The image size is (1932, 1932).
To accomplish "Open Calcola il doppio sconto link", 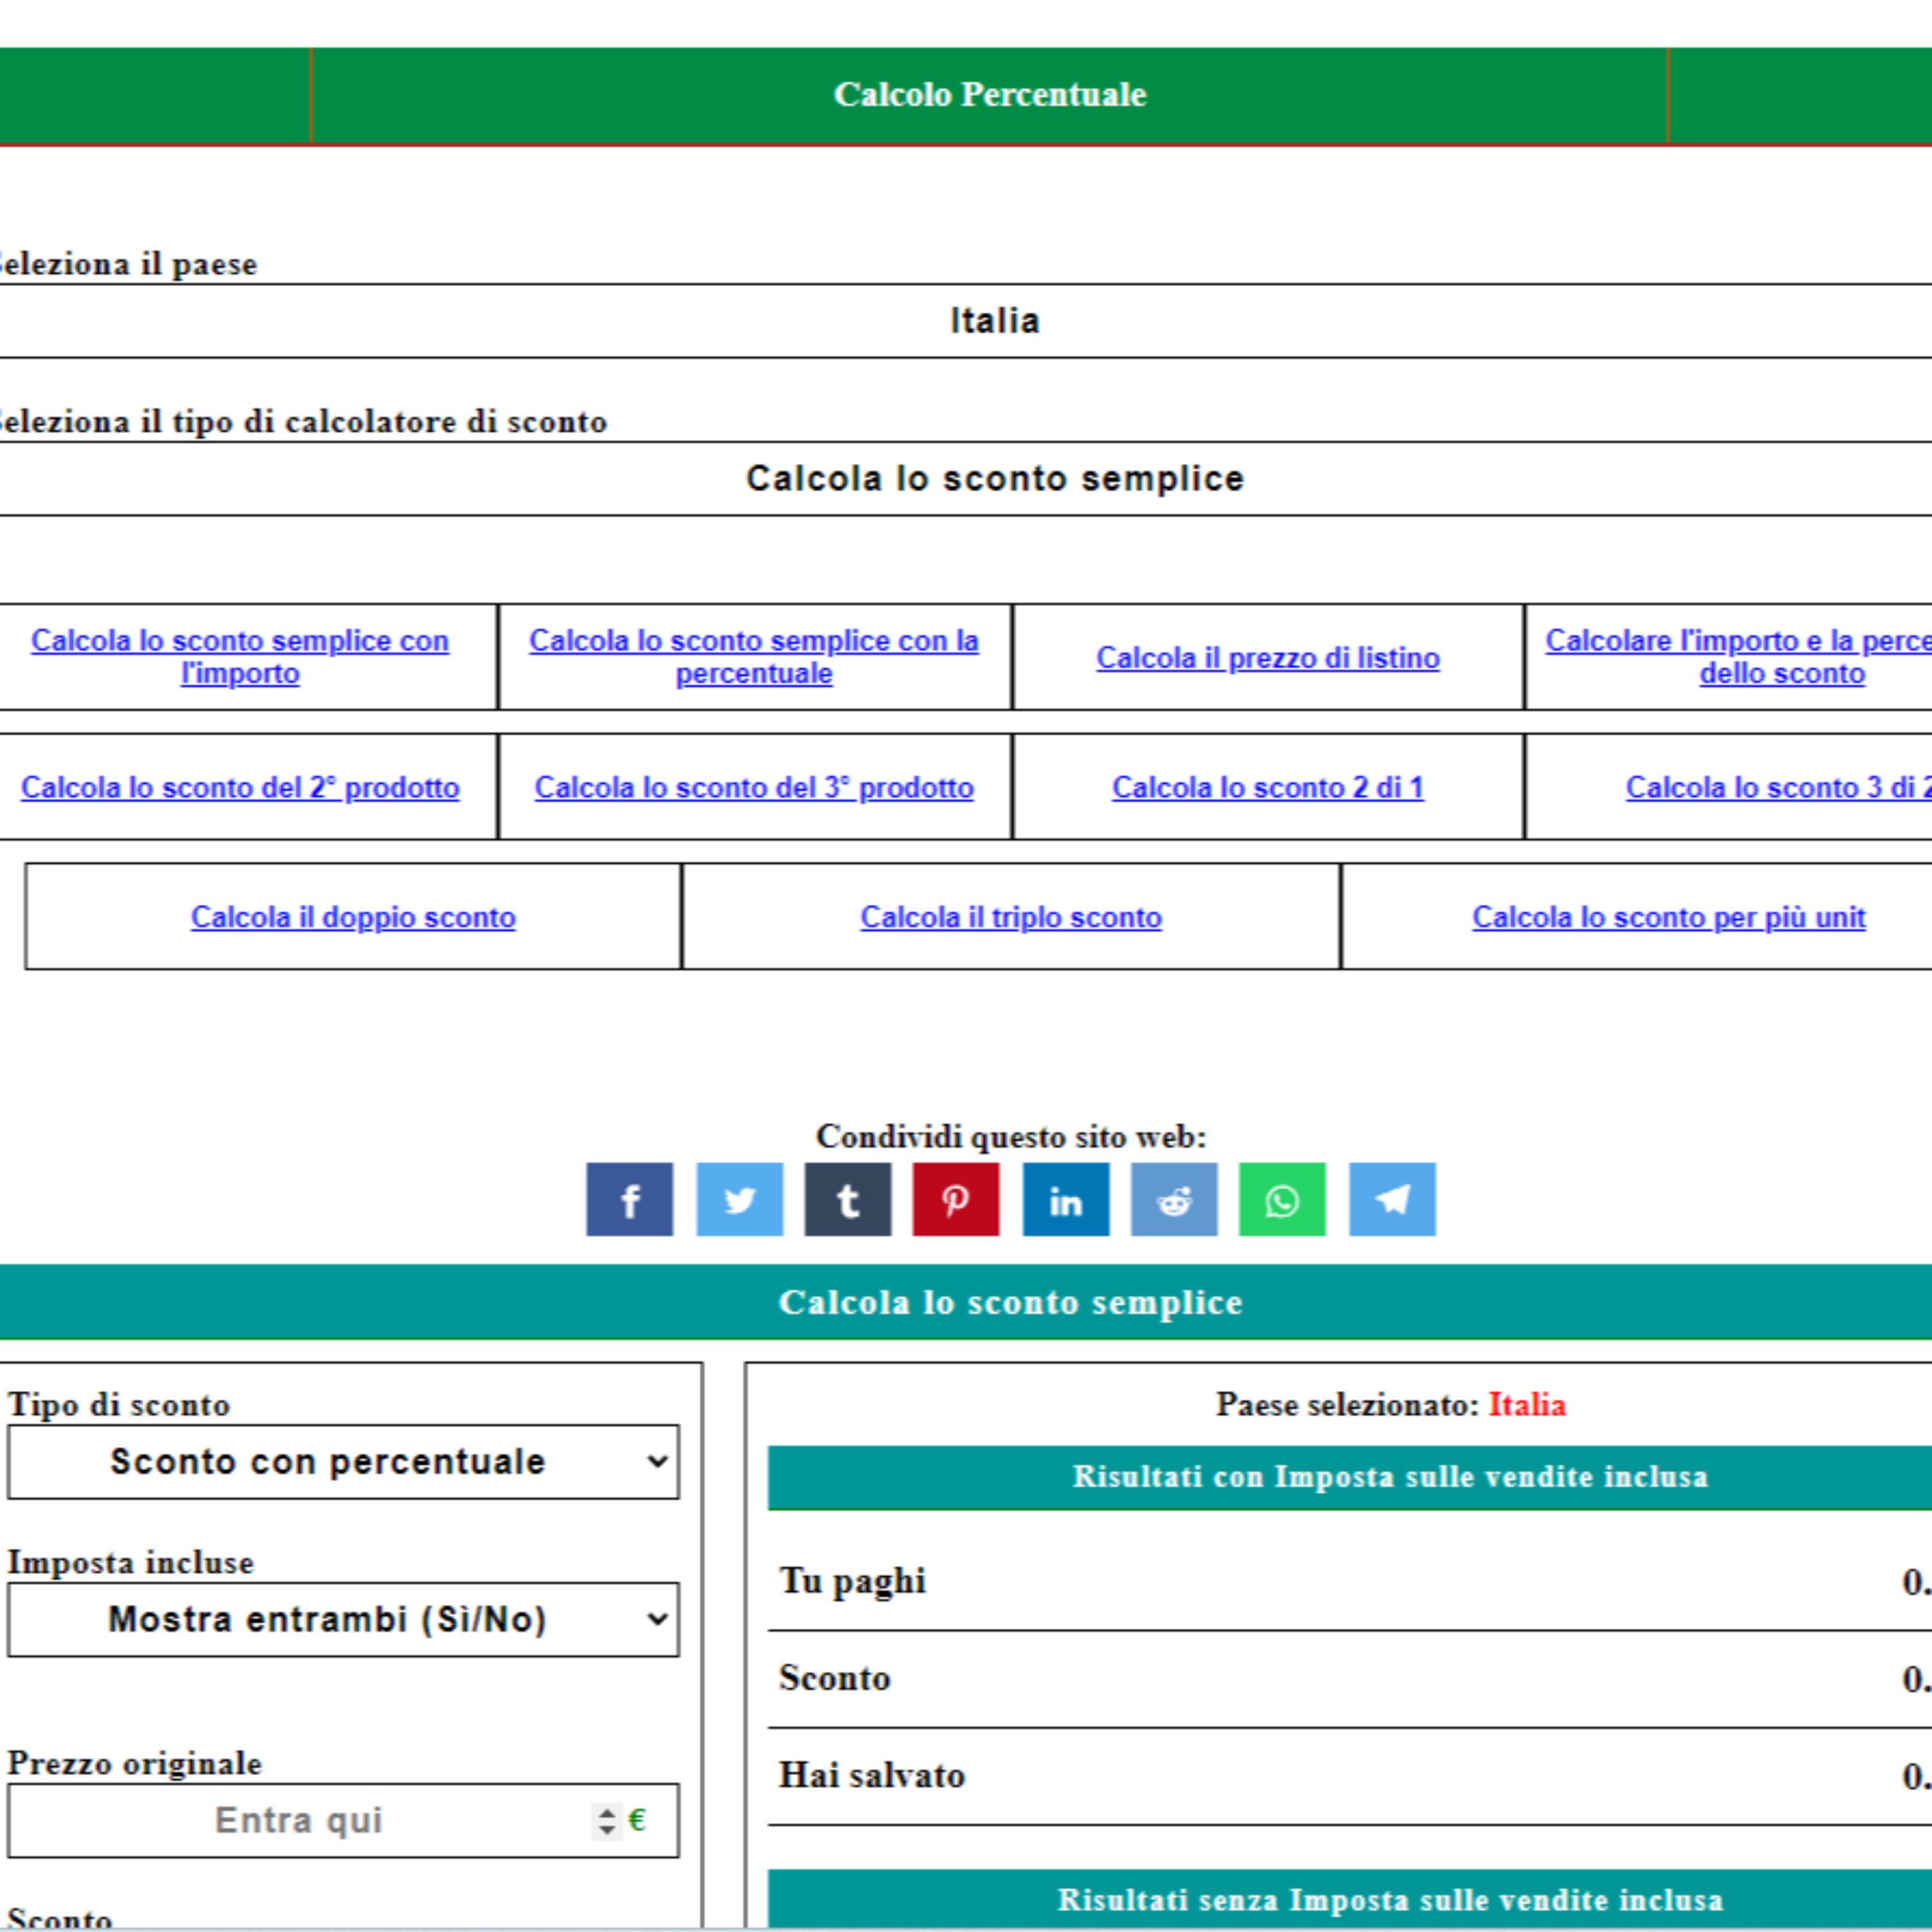I will (353, 917).
